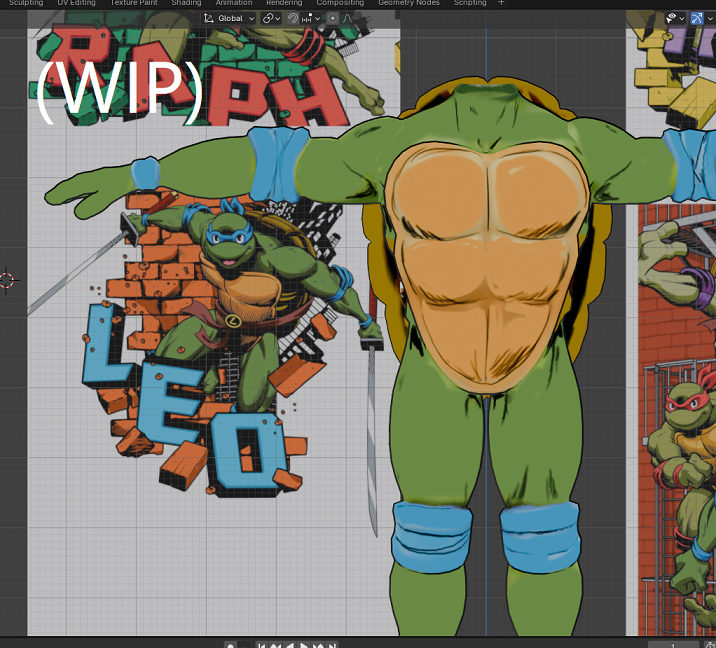
Task: Play the animation in reverse
Action: click(290, 646)
